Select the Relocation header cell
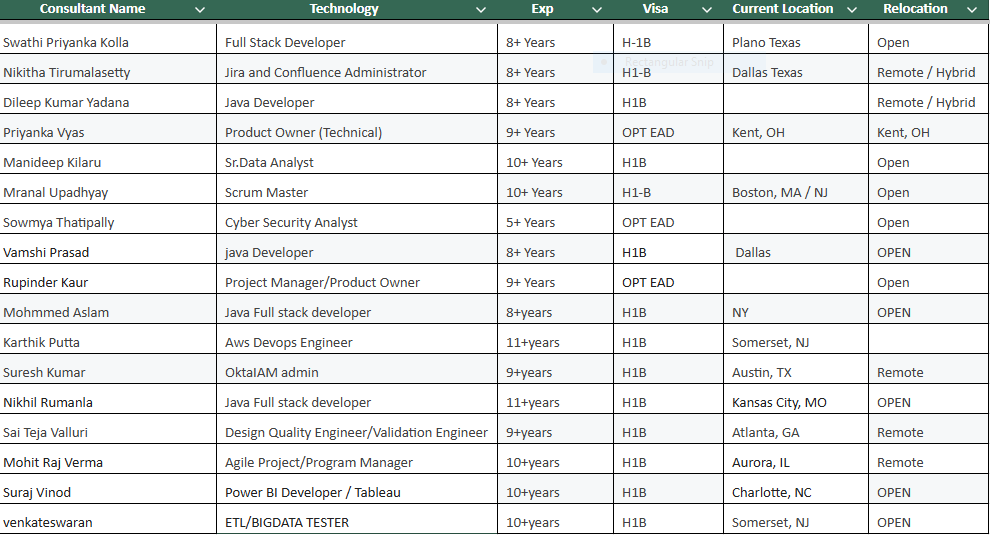Image resolution: width=990 pixels, height=535 pixels. (928, 9)
